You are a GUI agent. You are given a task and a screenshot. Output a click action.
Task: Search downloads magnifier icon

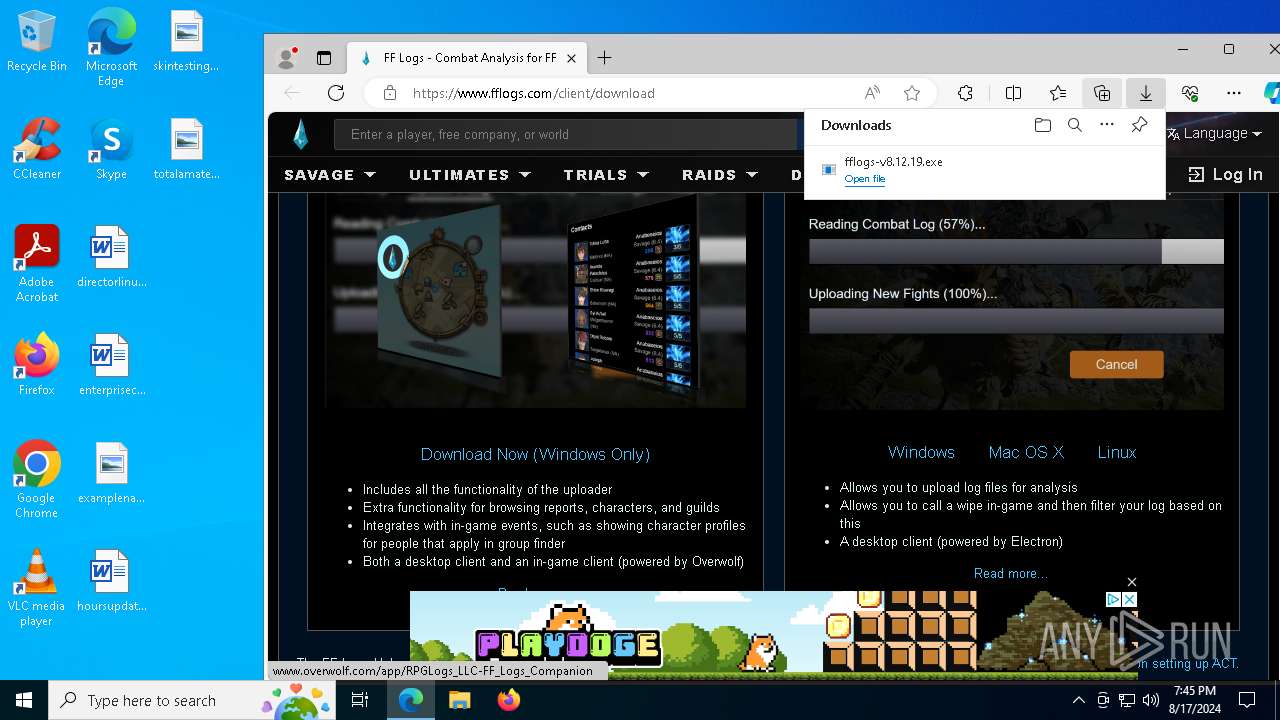pyautogui.click(x=1075, y=125)
